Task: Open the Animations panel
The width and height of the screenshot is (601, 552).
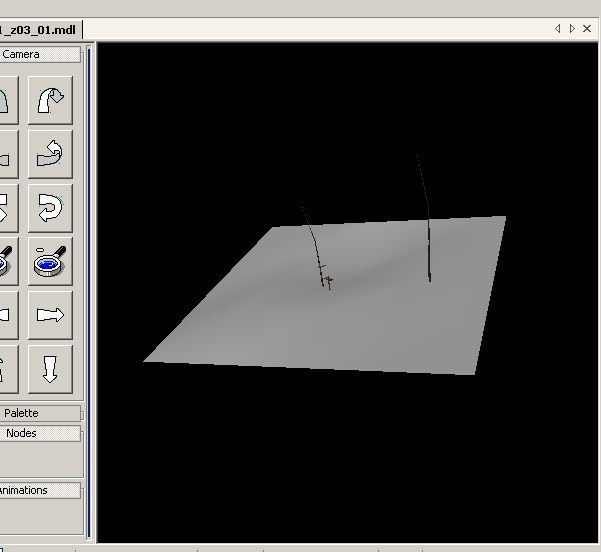Action: tap(38, 490)
